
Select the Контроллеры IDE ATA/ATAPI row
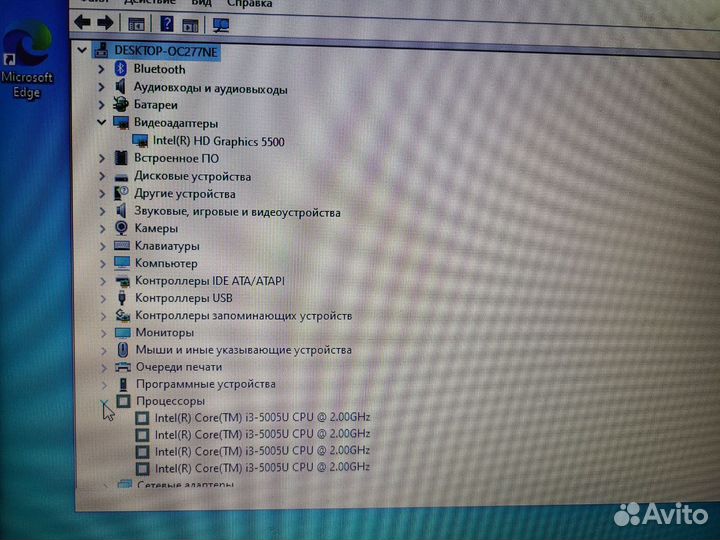click(210, 281)
